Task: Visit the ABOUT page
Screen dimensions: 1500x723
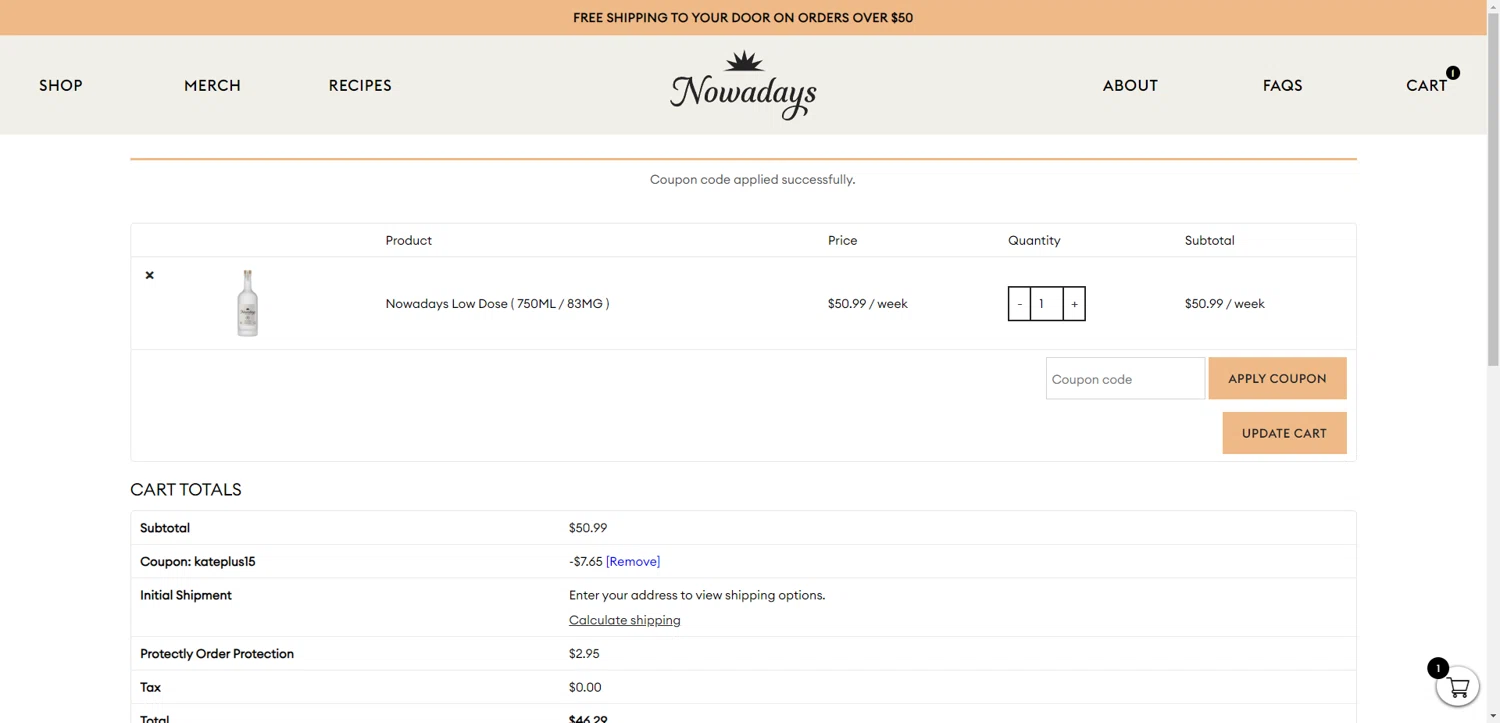Action: [1130, 86]
